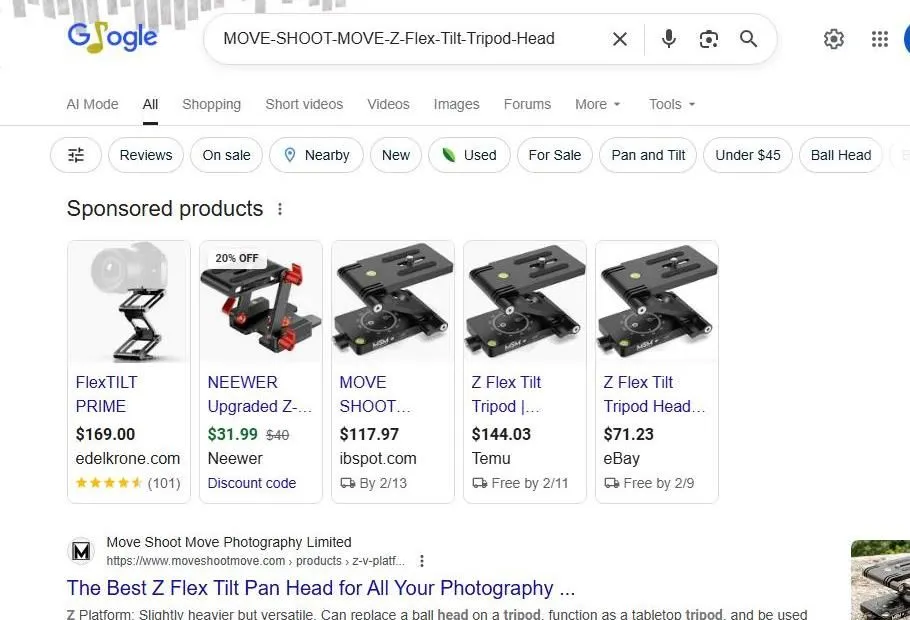This screenshot has height=620, width=910.
Task: Expand the More dropdown
Action: [597, 104]
